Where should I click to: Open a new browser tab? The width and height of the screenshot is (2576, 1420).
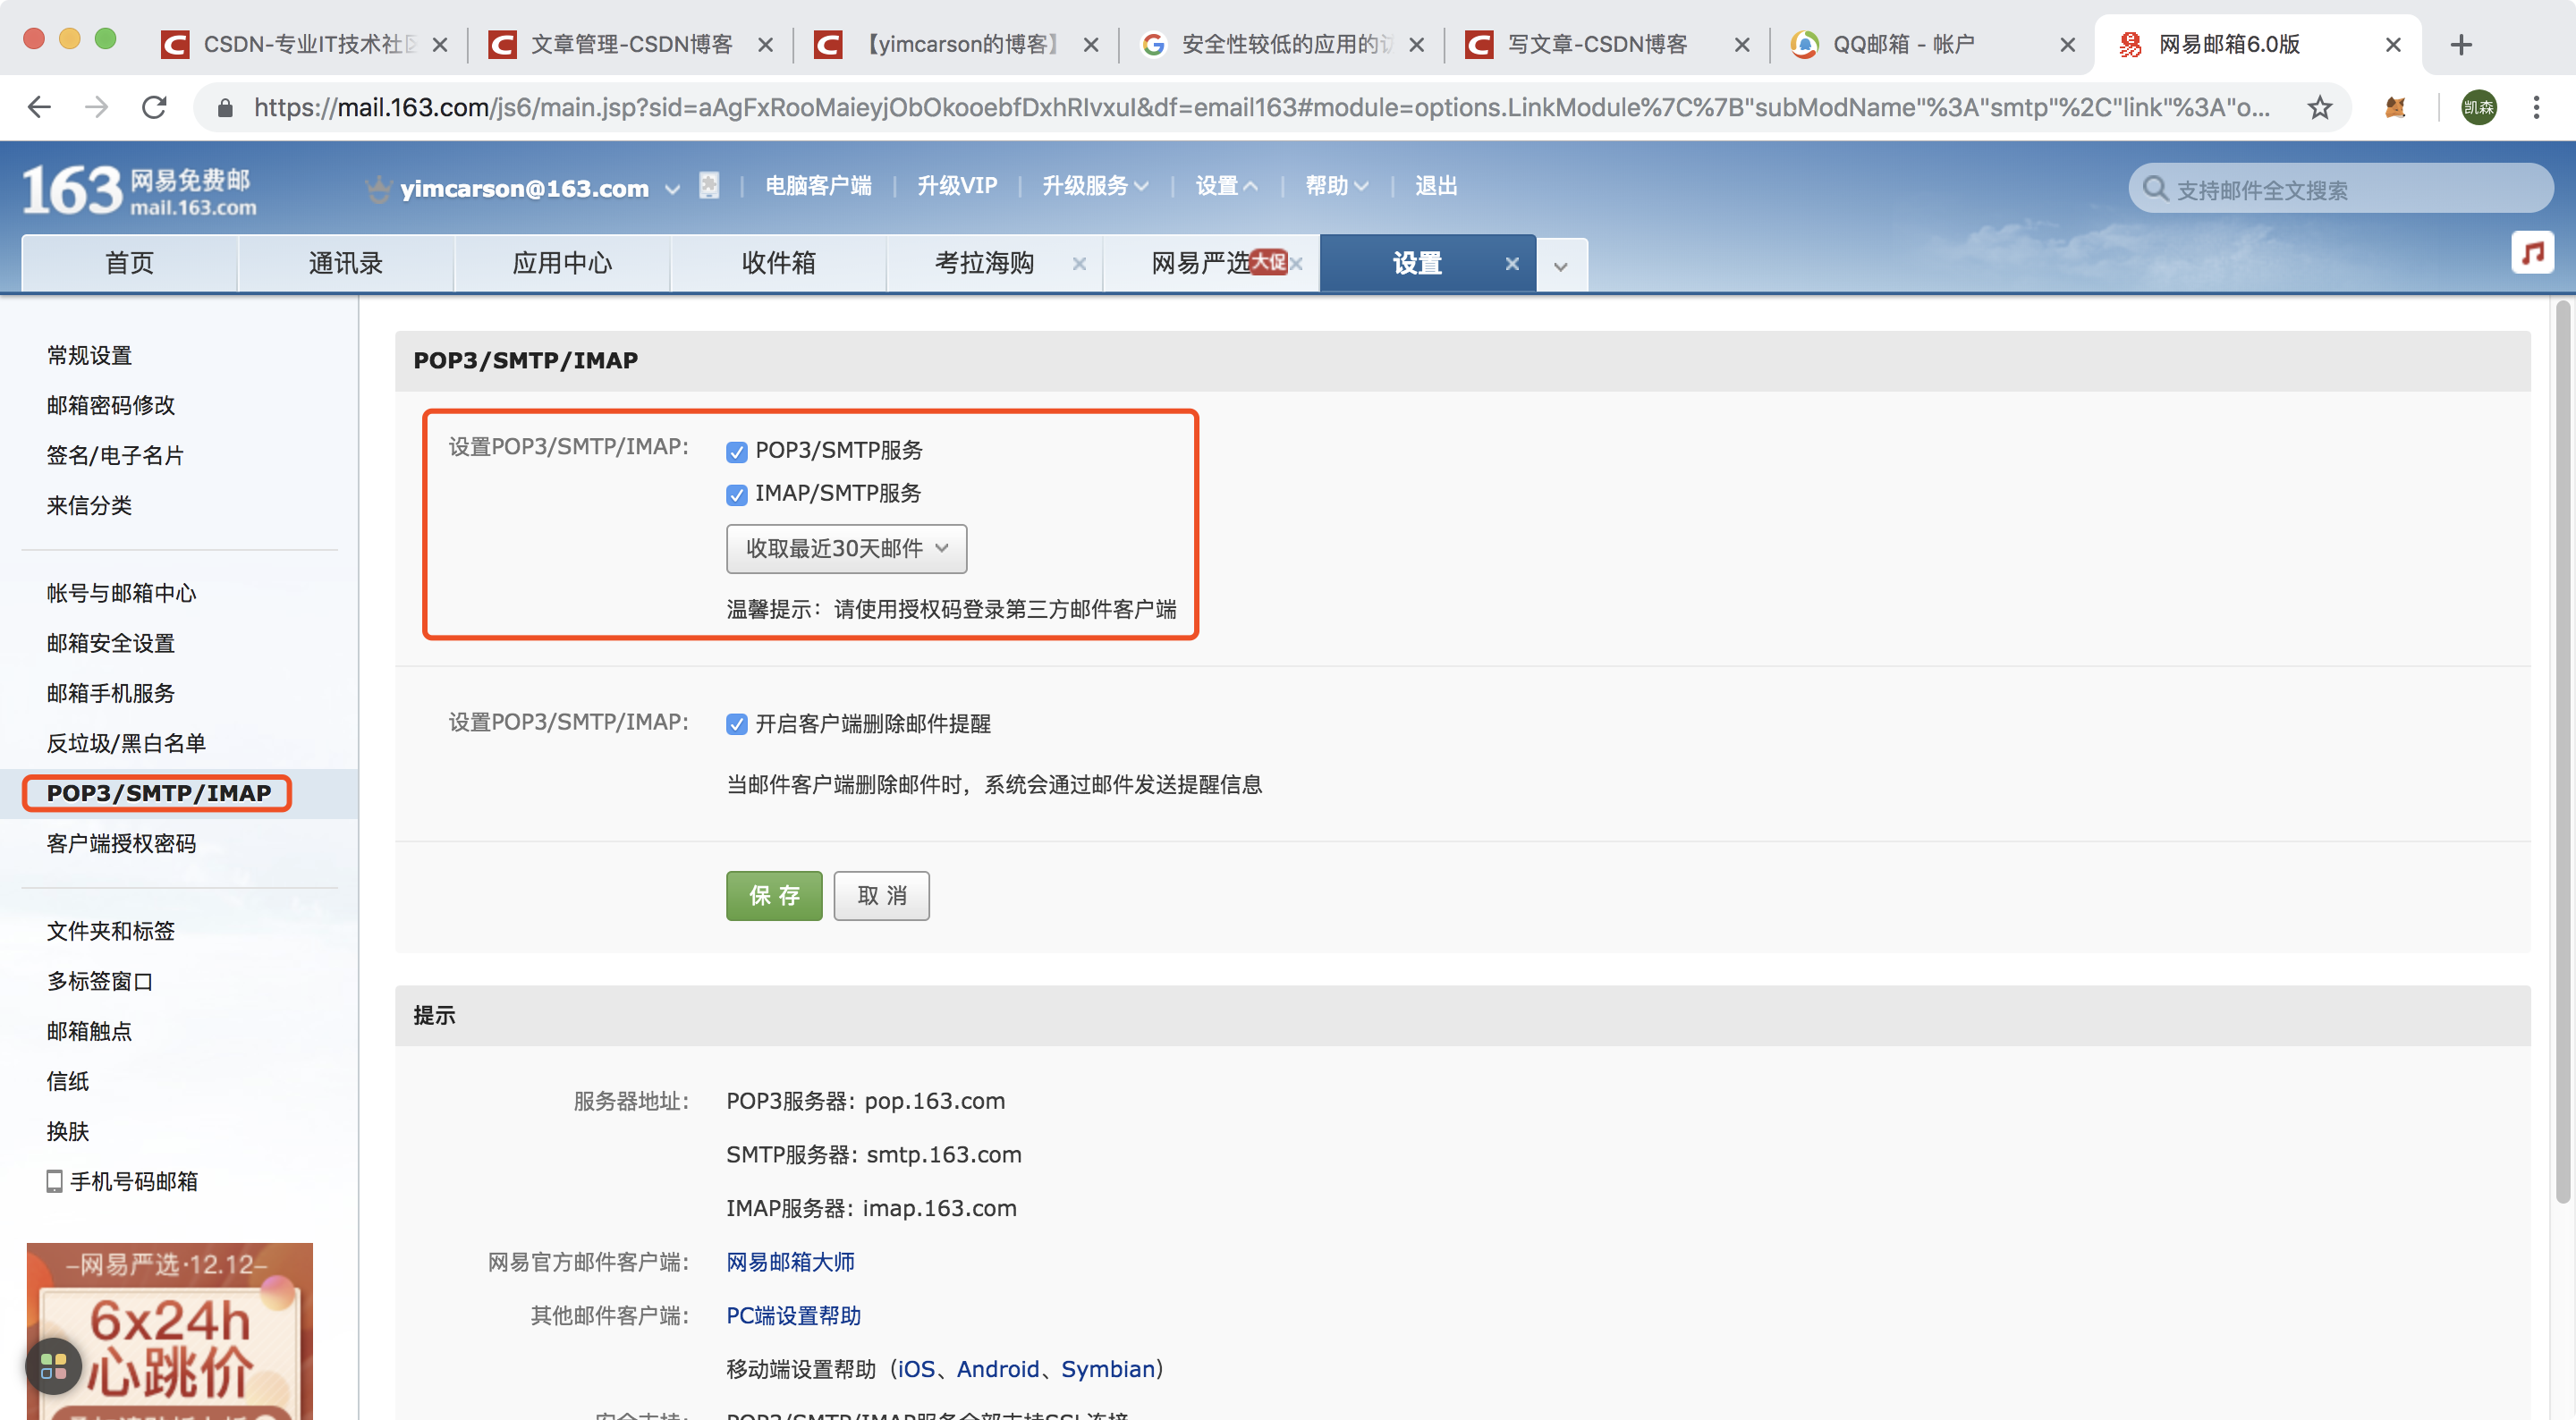(x=2461, y=44)
